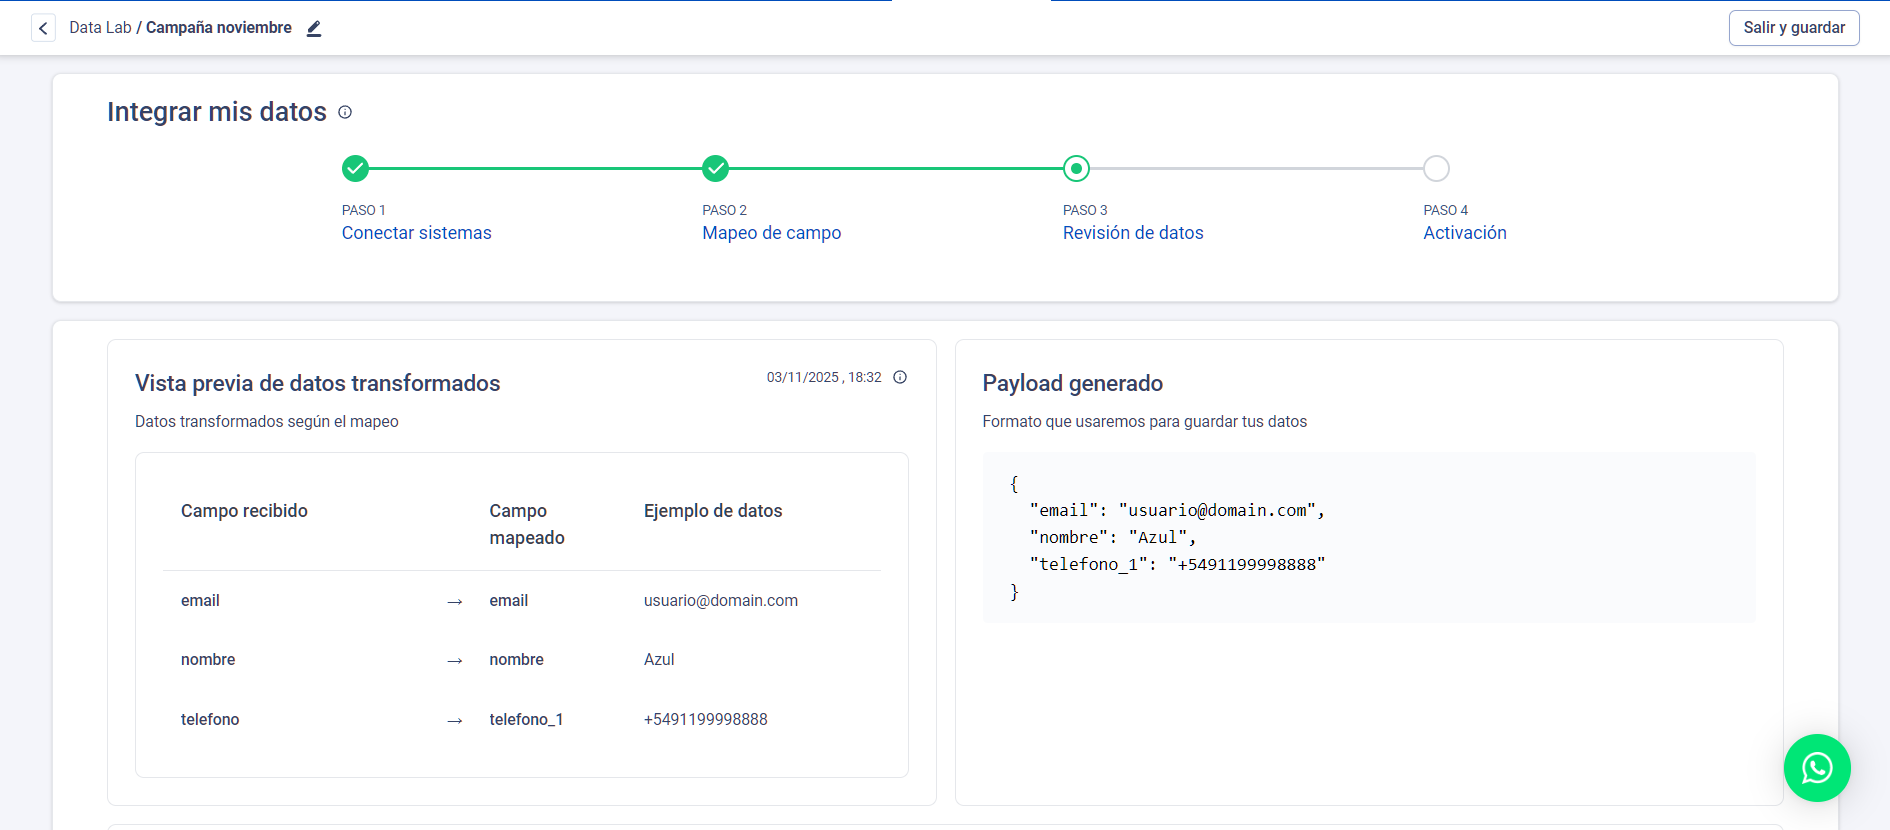Click the completed checkmark for Paso 1
Viewport: 1890px width, 830px height.
click(x=355, y=168)
